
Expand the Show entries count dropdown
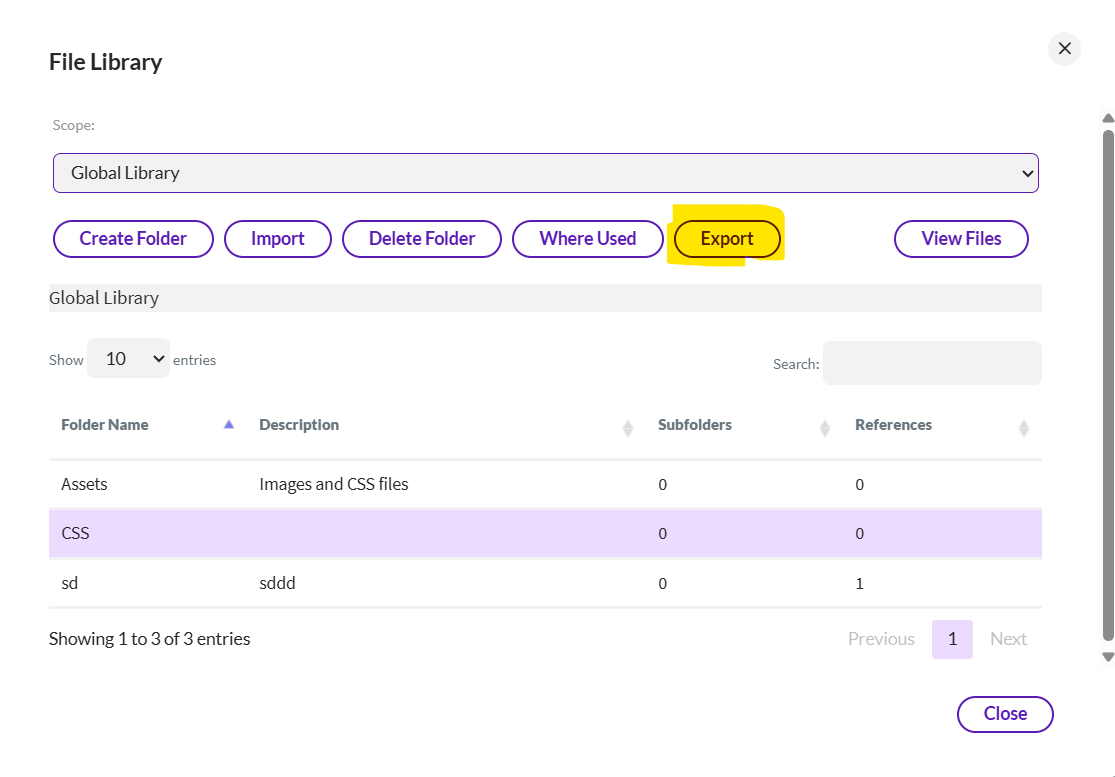128,358
